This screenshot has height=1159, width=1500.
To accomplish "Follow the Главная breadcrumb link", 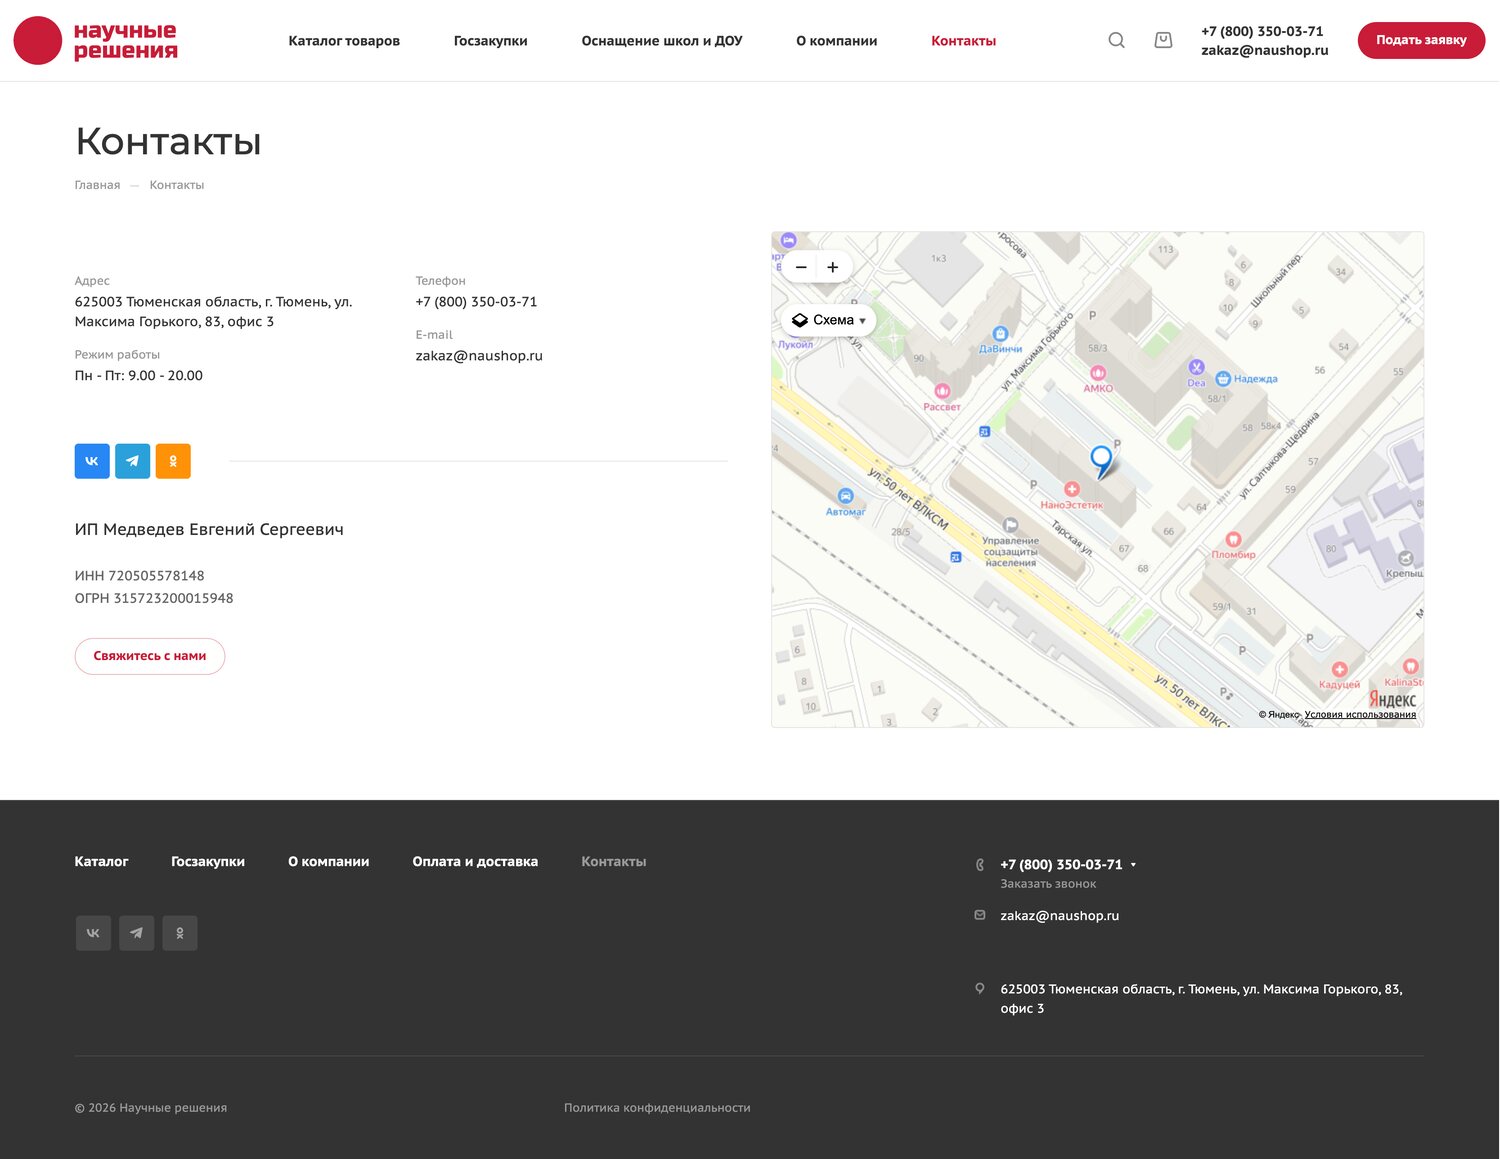I will click(97, 185).
